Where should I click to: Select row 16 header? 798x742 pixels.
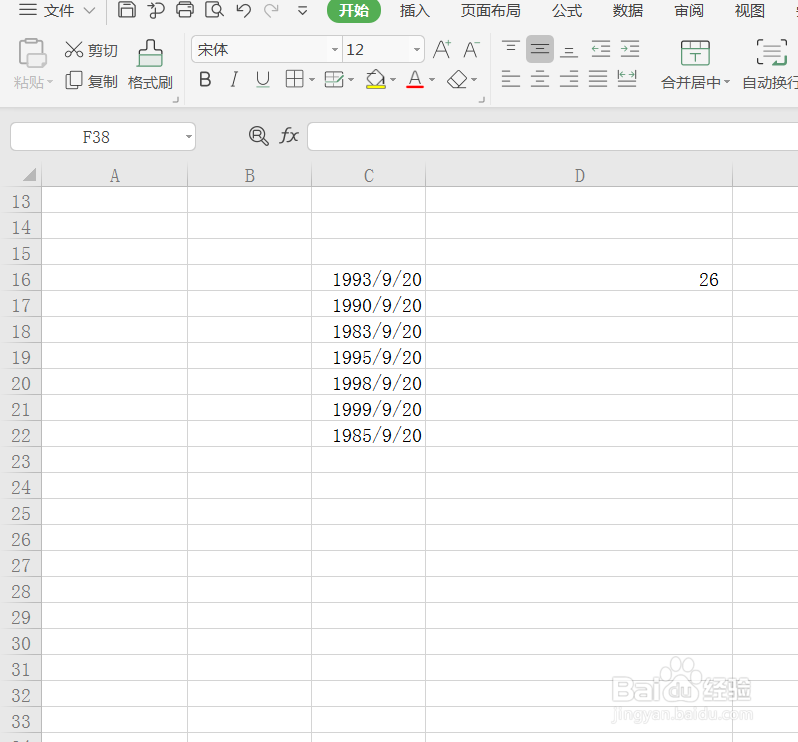(21, 279)
